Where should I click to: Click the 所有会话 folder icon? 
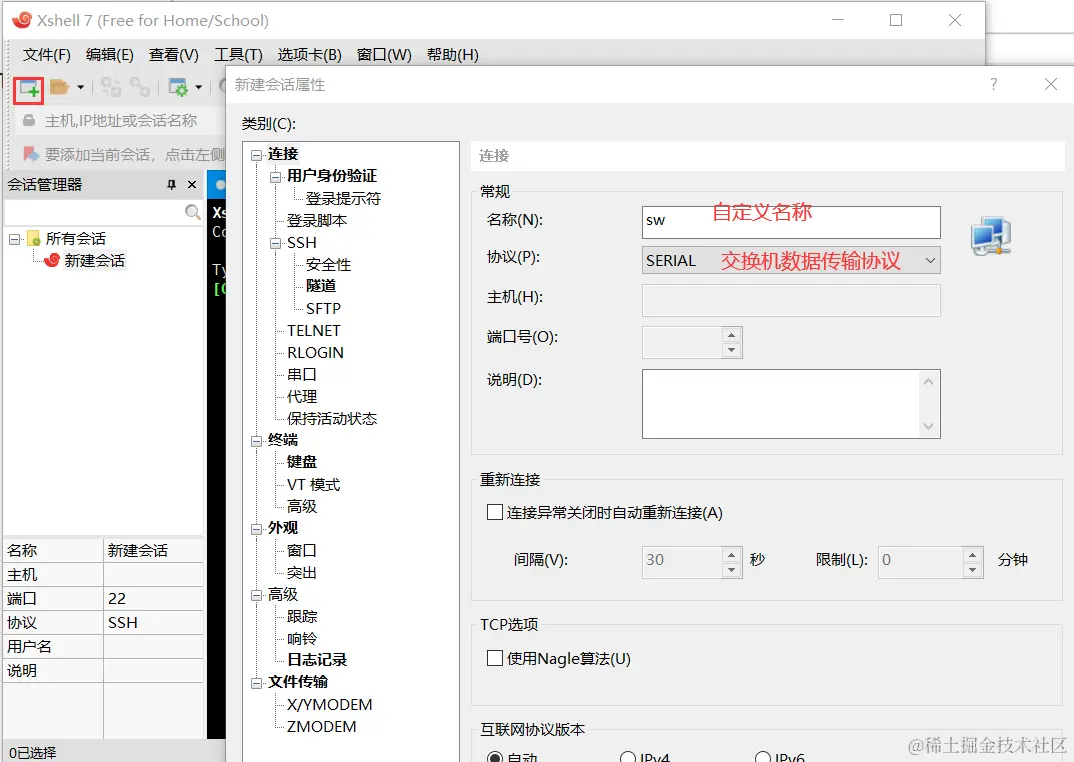[34, 238]
